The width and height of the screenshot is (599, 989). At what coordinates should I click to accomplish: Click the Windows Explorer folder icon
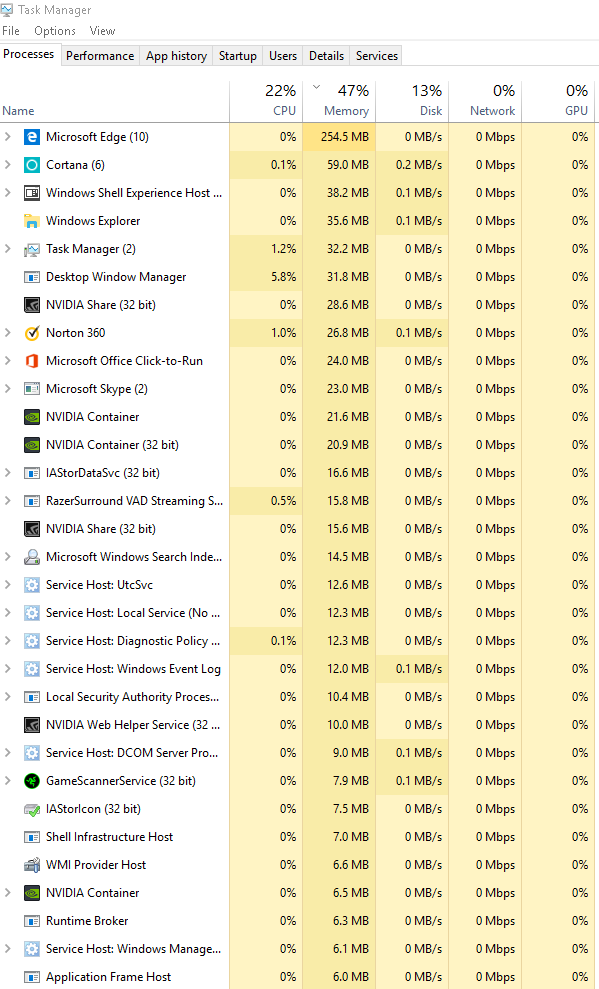coord(31,220)
